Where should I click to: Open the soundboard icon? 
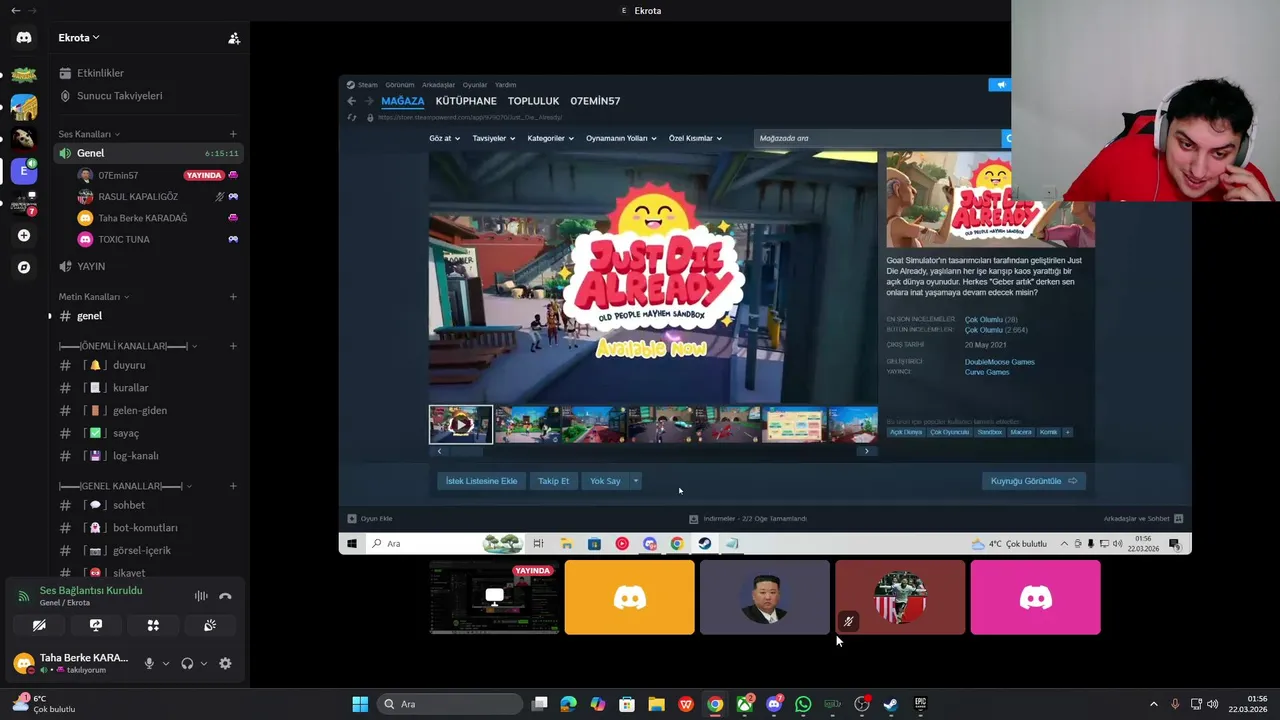tap(210, 625)
